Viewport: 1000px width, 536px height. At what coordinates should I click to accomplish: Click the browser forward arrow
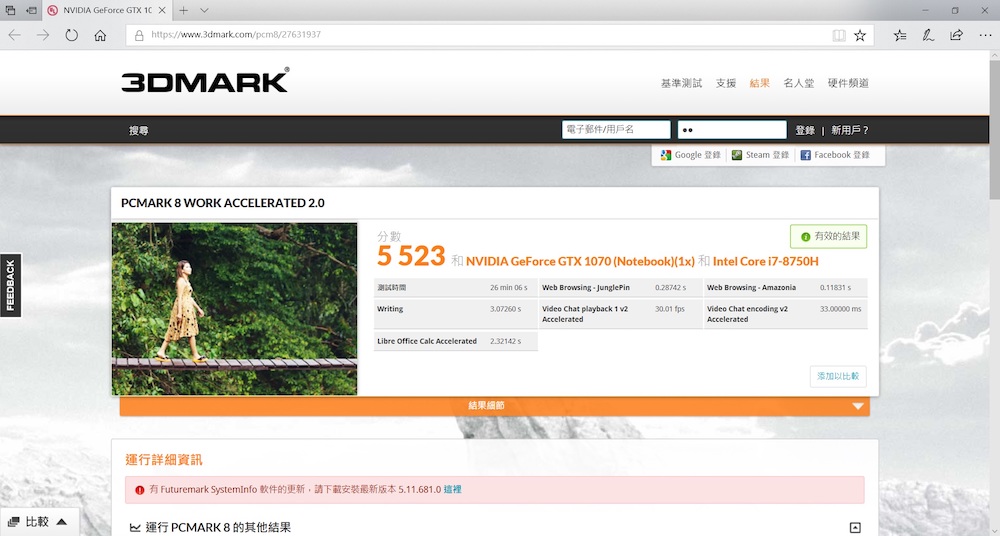(x=43, y=35)
